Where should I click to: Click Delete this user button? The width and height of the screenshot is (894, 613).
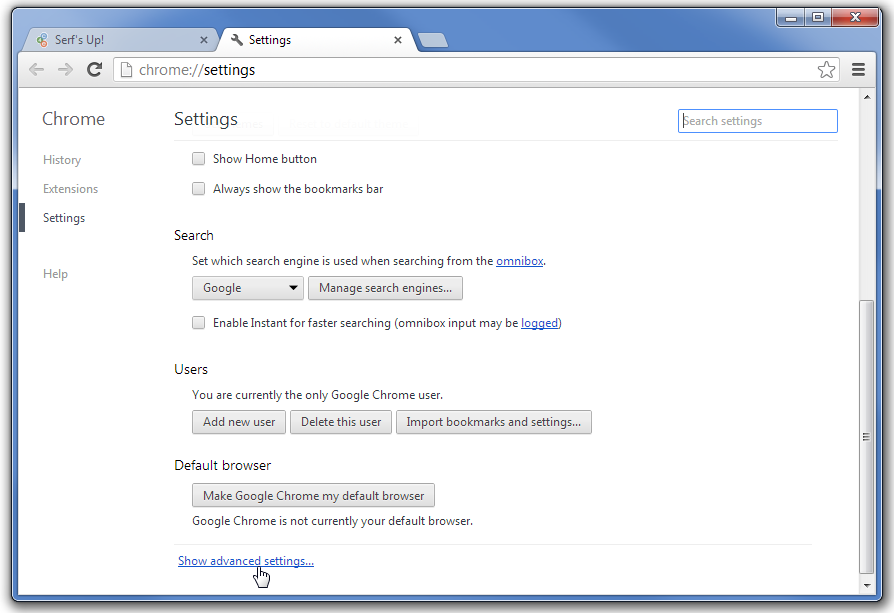click(341, 422)
